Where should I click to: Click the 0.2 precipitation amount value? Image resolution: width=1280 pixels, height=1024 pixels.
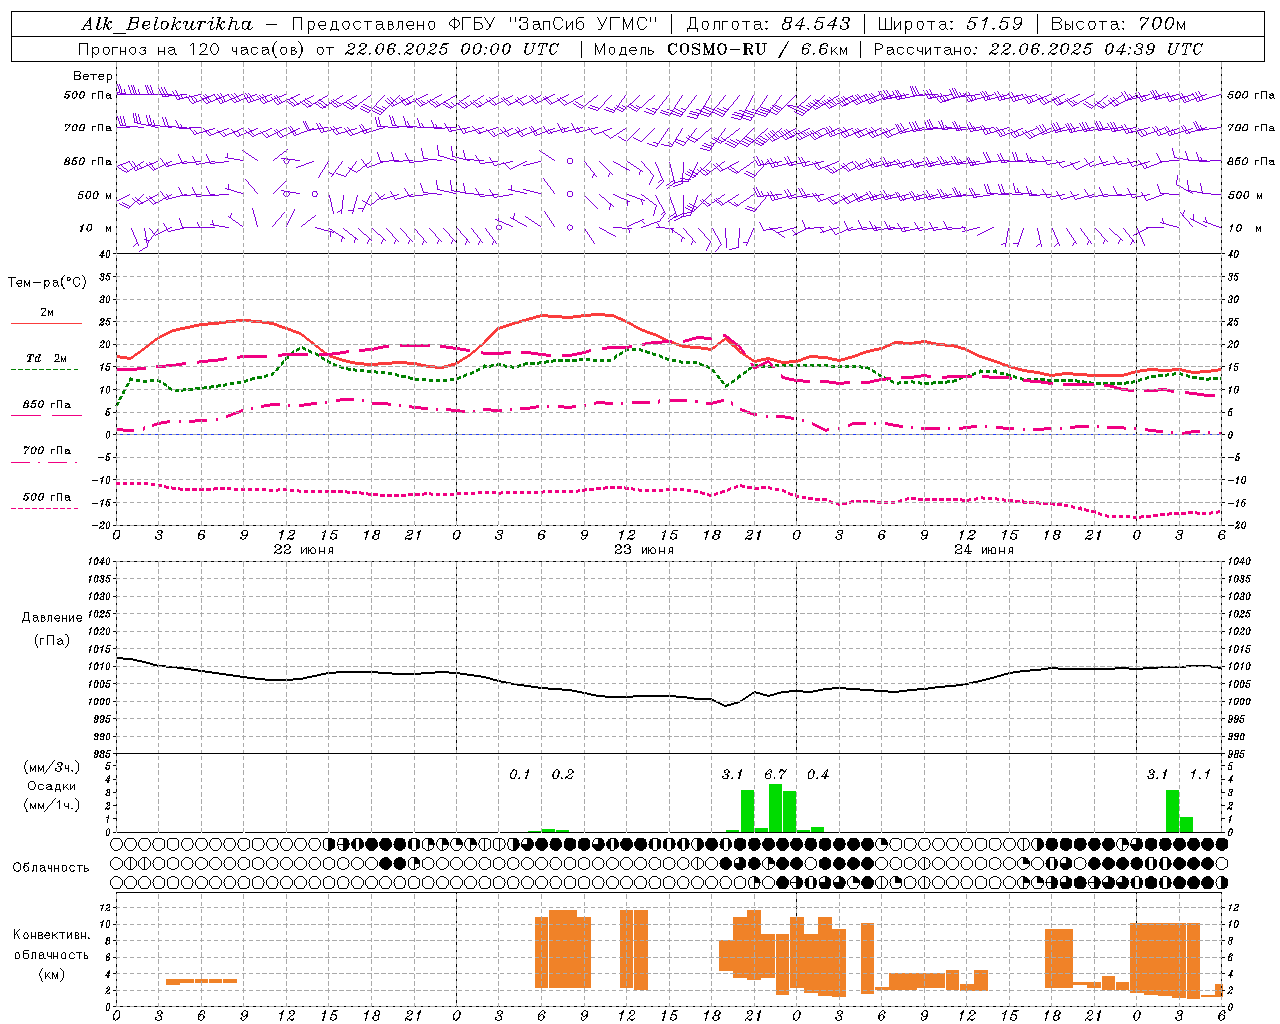tap(563, 775)
